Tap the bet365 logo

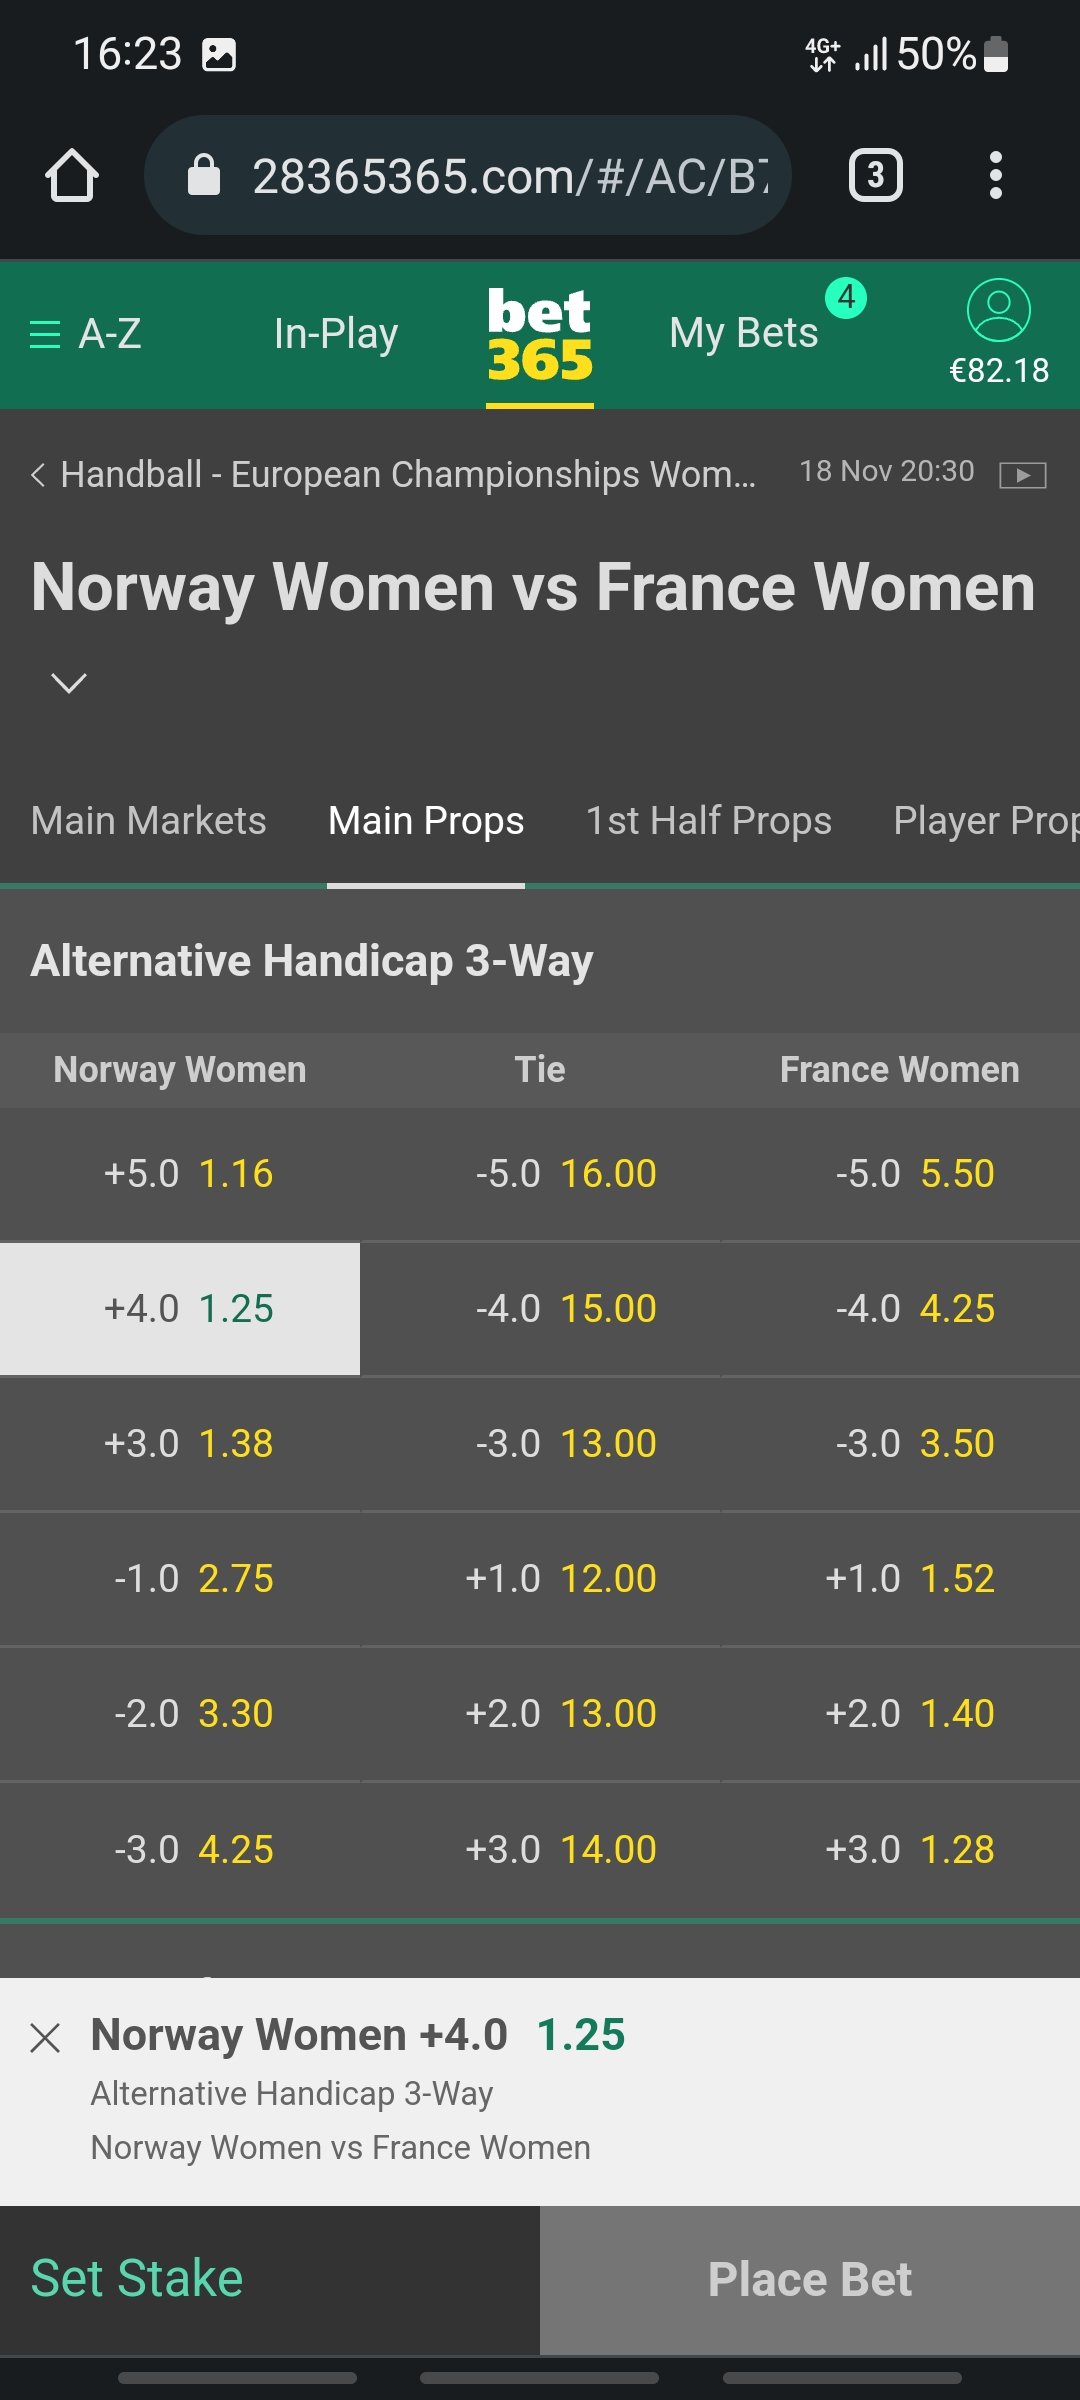pos(540,335)
